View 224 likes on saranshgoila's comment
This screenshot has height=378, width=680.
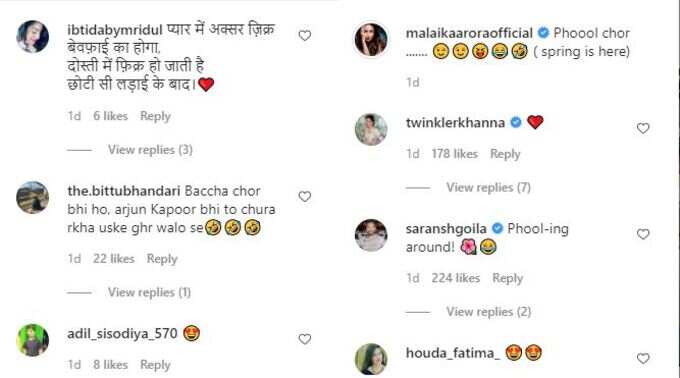pos(455,278)
